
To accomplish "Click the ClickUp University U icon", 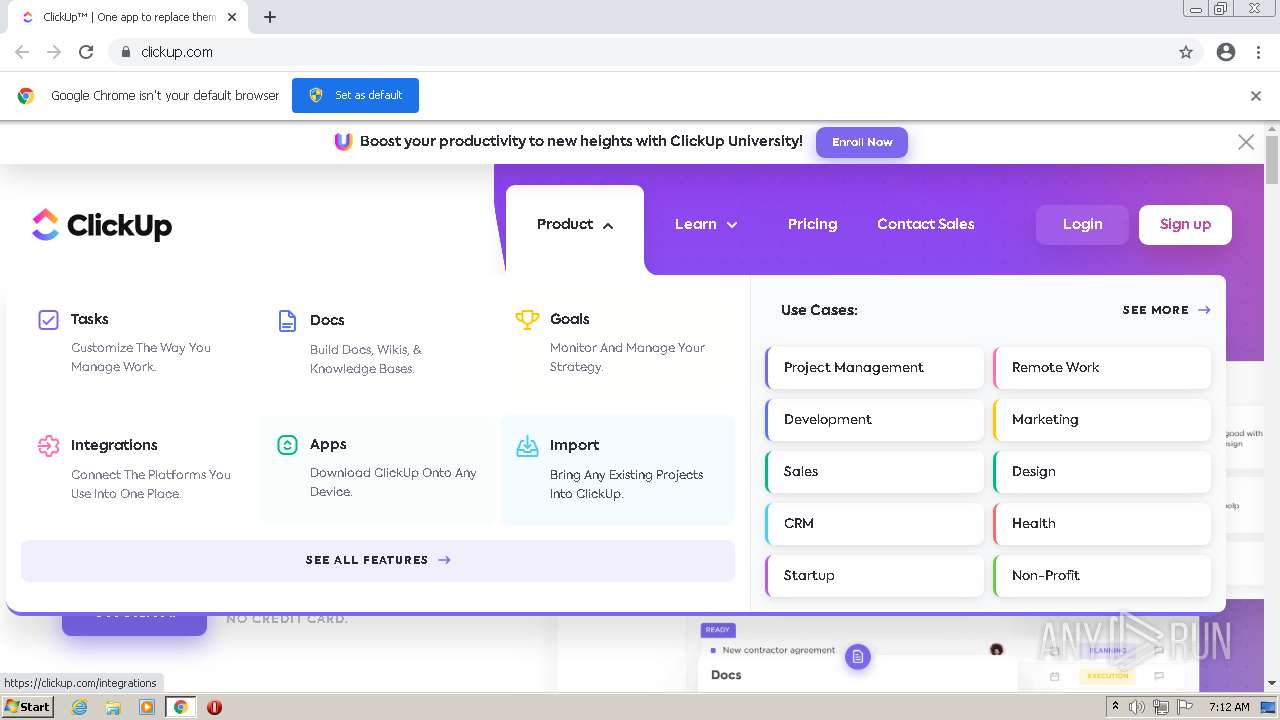I will click(343, 142).
